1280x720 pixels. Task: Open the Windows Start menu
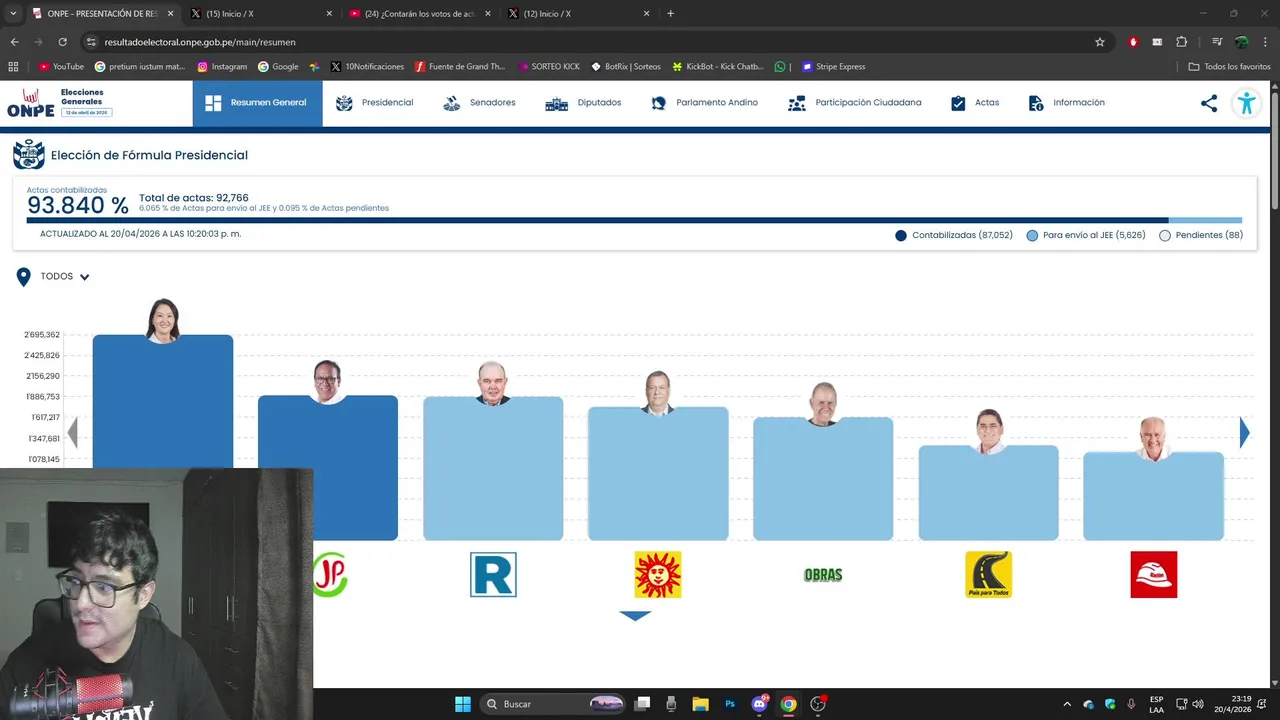(462, 704)
